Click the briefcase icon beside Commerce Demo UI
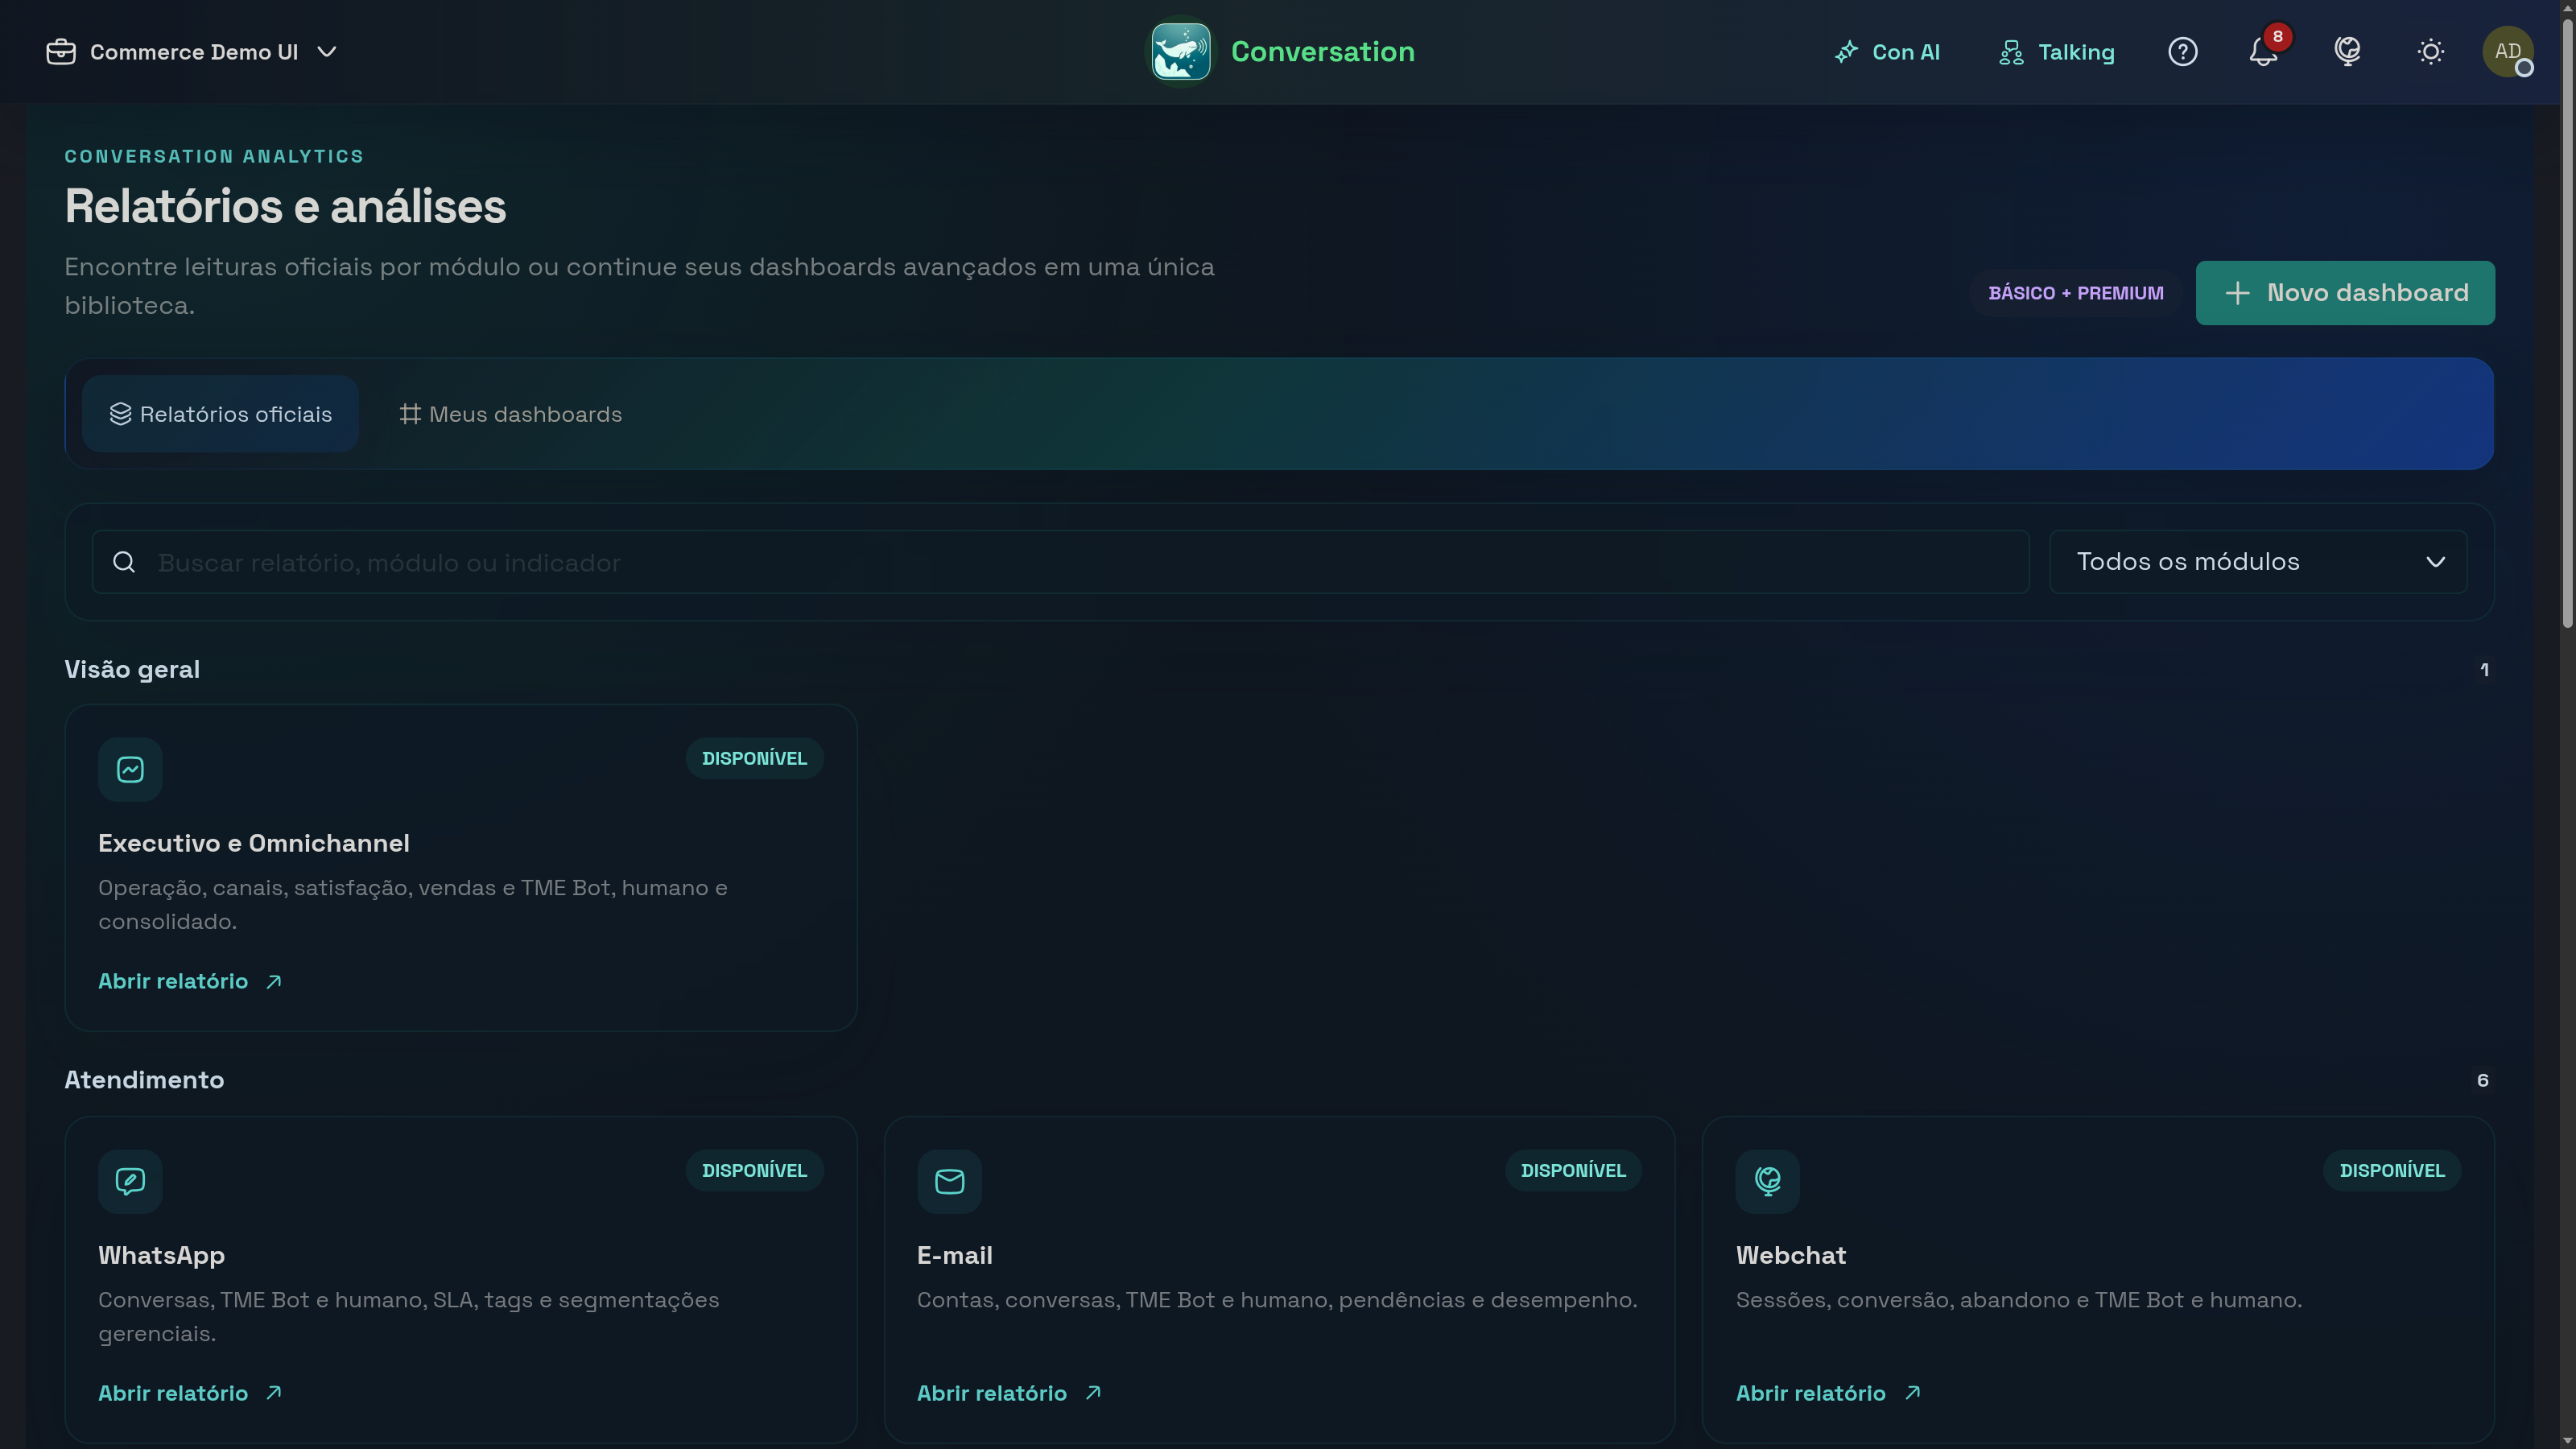This screenshot has width=2576, height=1449. pos(61,52)
